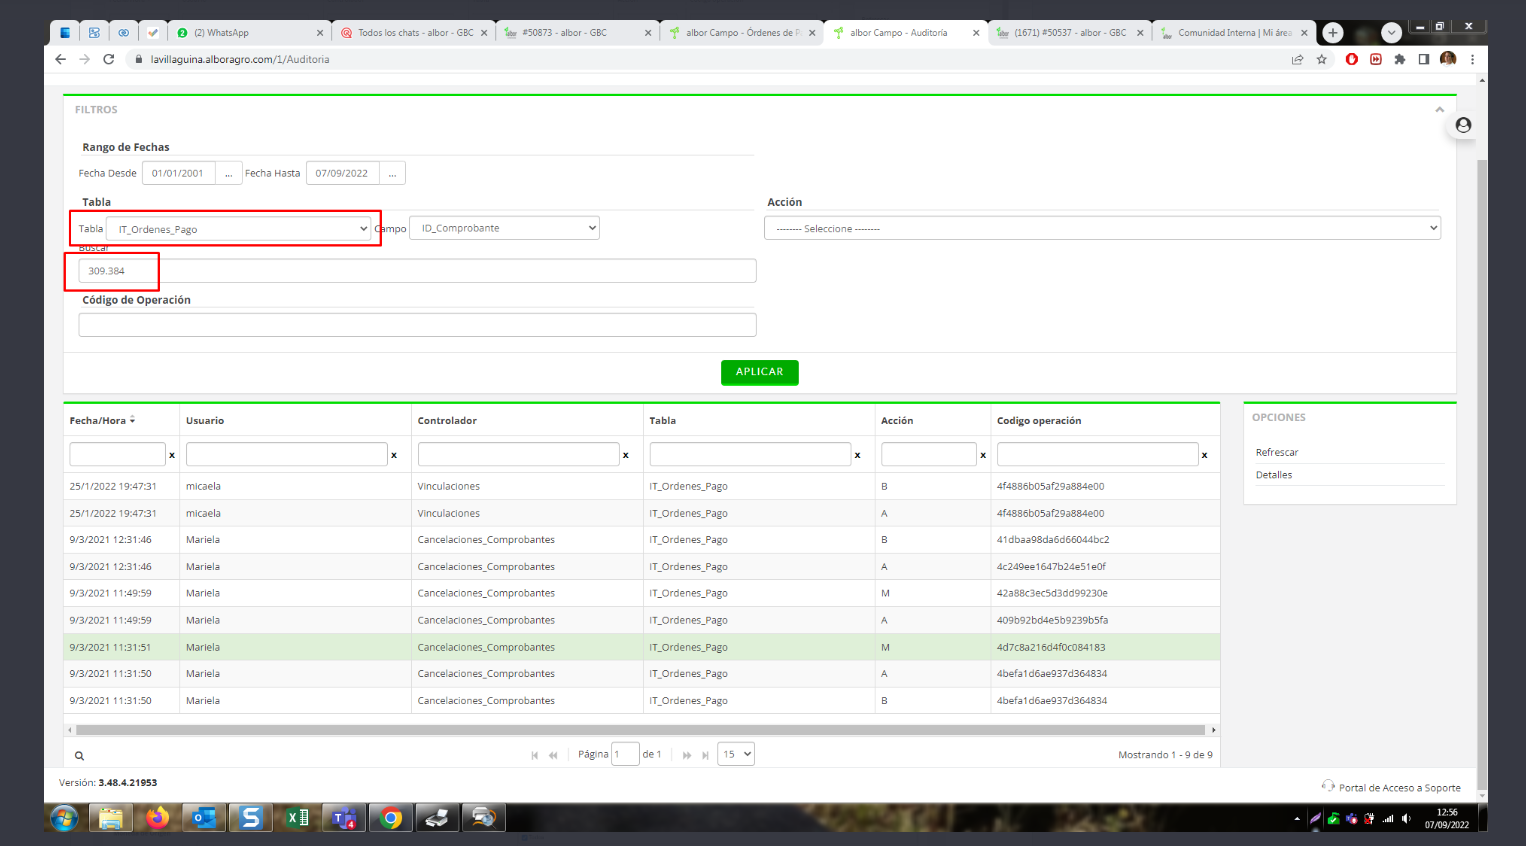Viewport: 1526px width, 846px height.
Task: Click the browser address bar URL
Action: point(240,59)
